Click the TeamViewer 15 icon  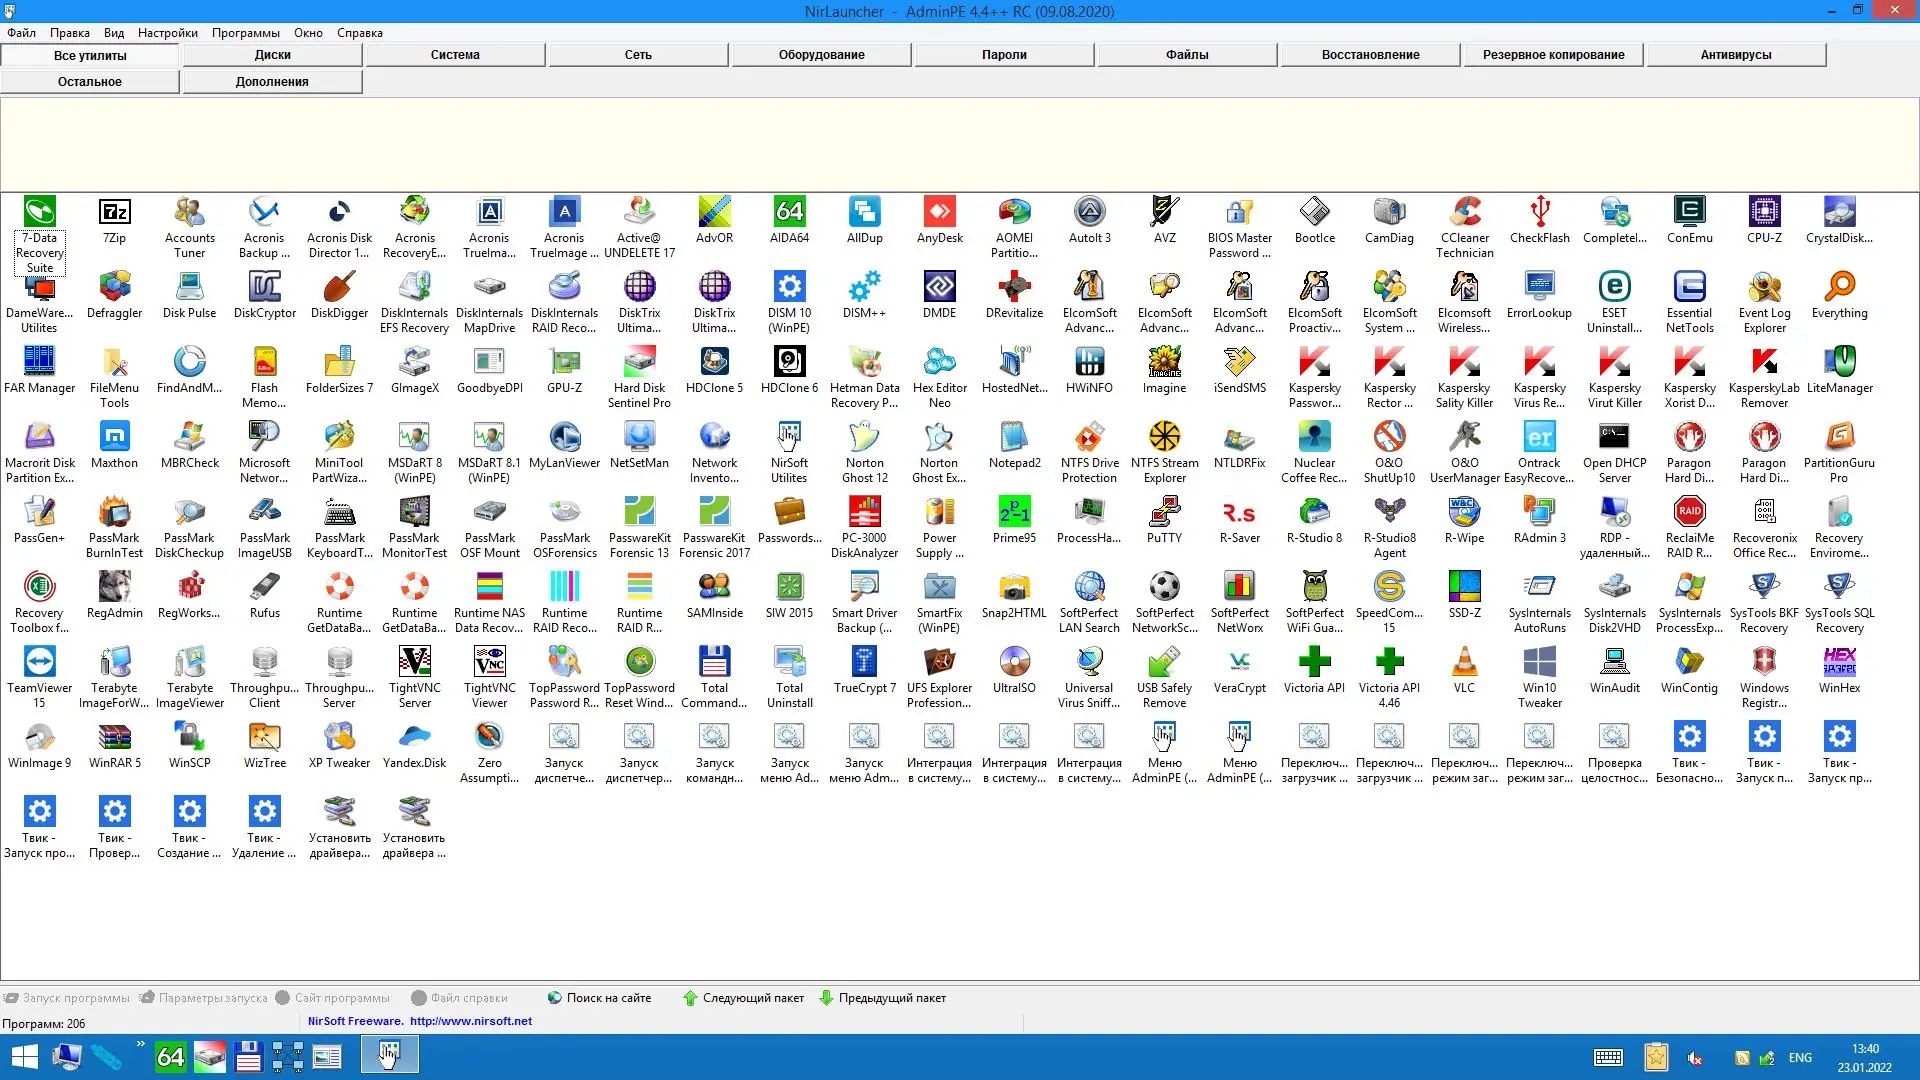(x=40, y=663)
